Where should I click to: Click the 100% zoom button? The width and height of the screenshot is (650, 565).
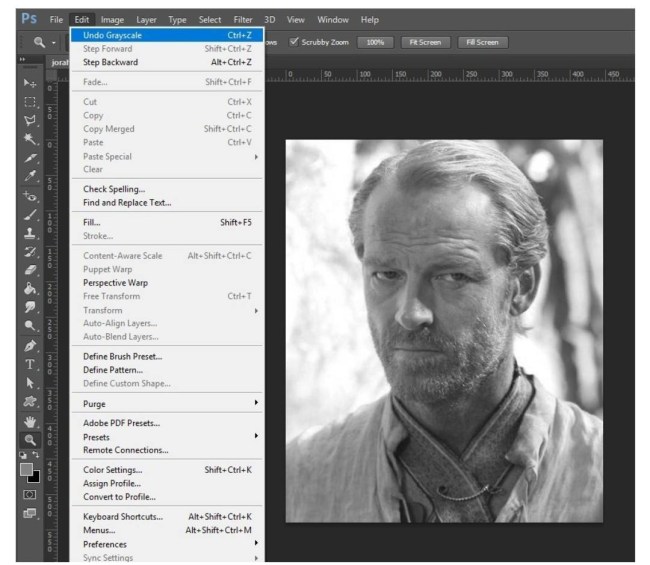coord(375,42)
